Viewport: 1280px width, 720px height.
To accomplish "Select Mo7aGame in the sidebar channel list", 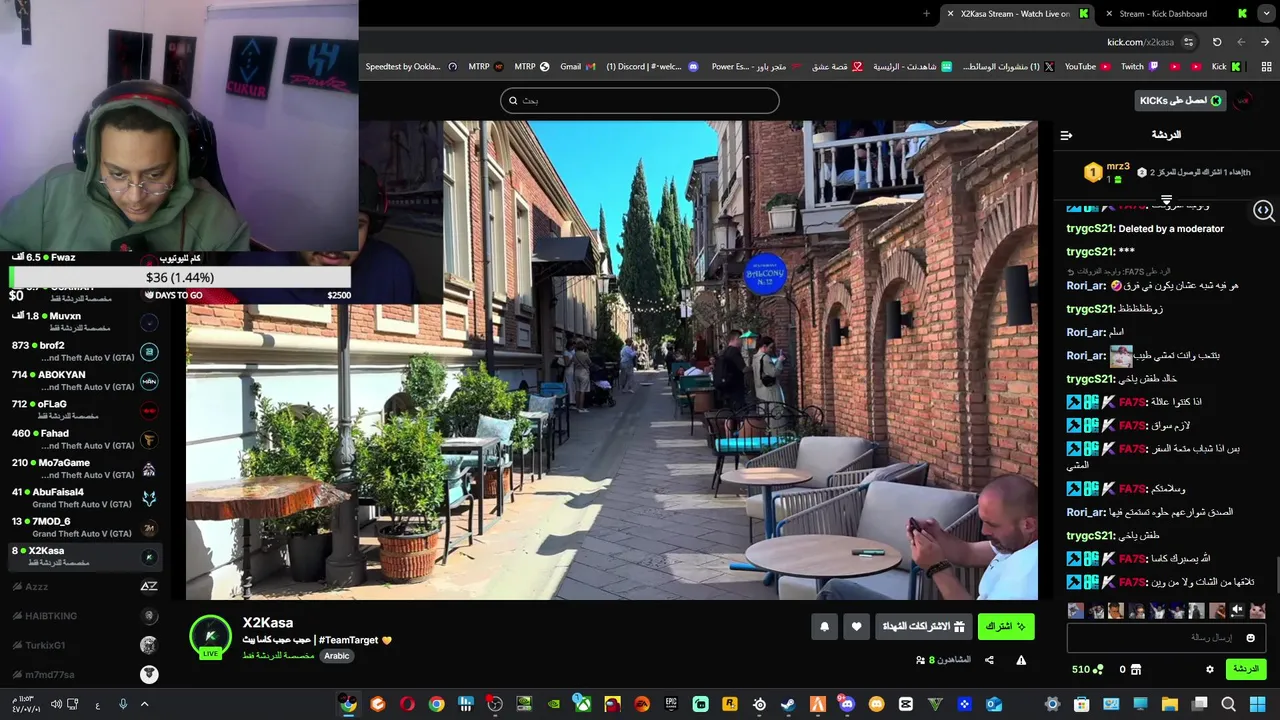I will [x=84, y=468].
